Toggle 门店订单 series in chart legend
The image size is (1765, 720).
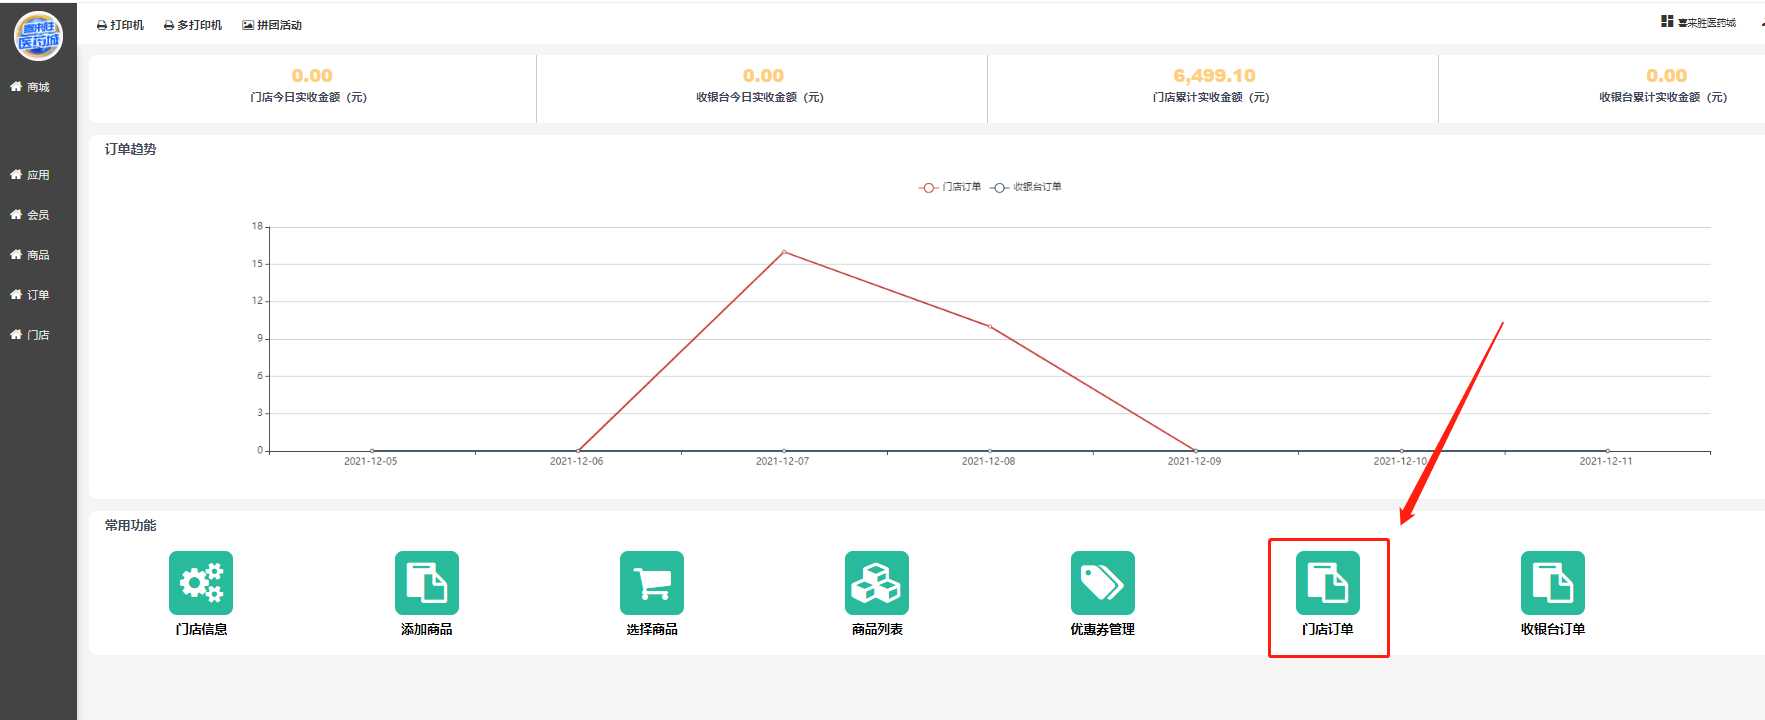[x=951, y=187]
